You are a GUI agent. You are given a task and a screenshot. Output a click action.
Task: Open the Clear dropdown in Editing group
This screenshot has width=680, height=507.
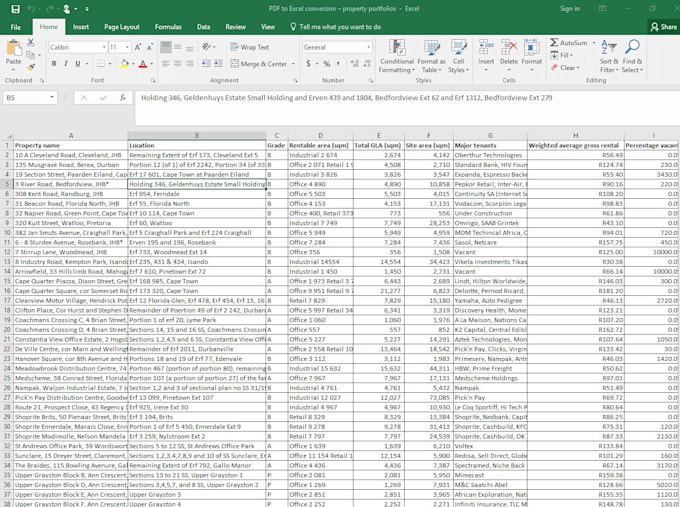pyautogui.click(x=566, y=68)
